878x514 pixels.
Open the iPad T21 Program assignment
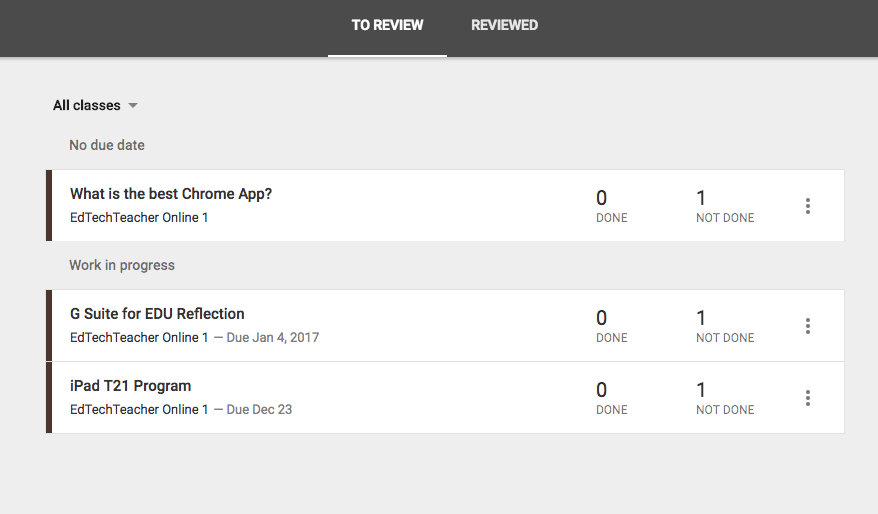130,386
